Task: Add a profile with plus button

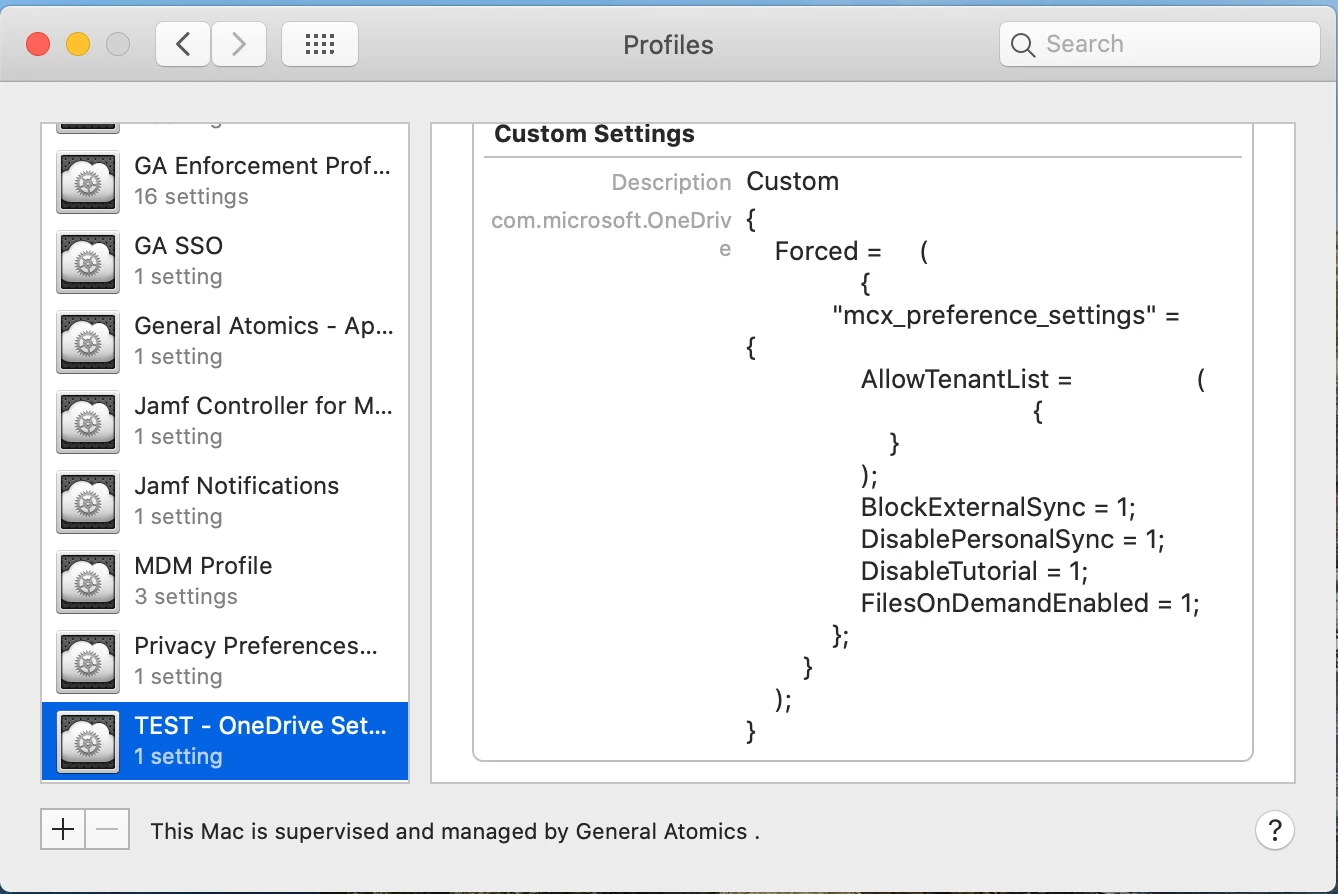Action: click(x=63, y=829)
